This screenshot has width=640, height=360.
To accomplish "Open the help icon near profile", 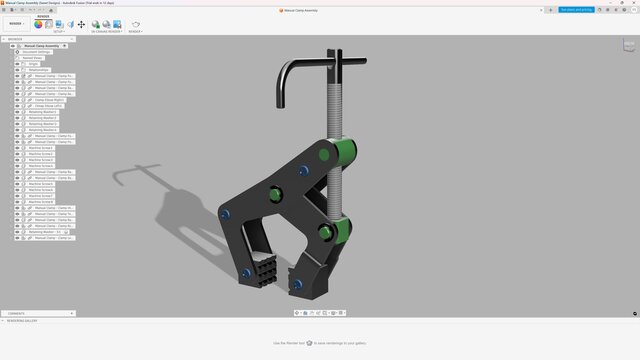I will point(624,10).
